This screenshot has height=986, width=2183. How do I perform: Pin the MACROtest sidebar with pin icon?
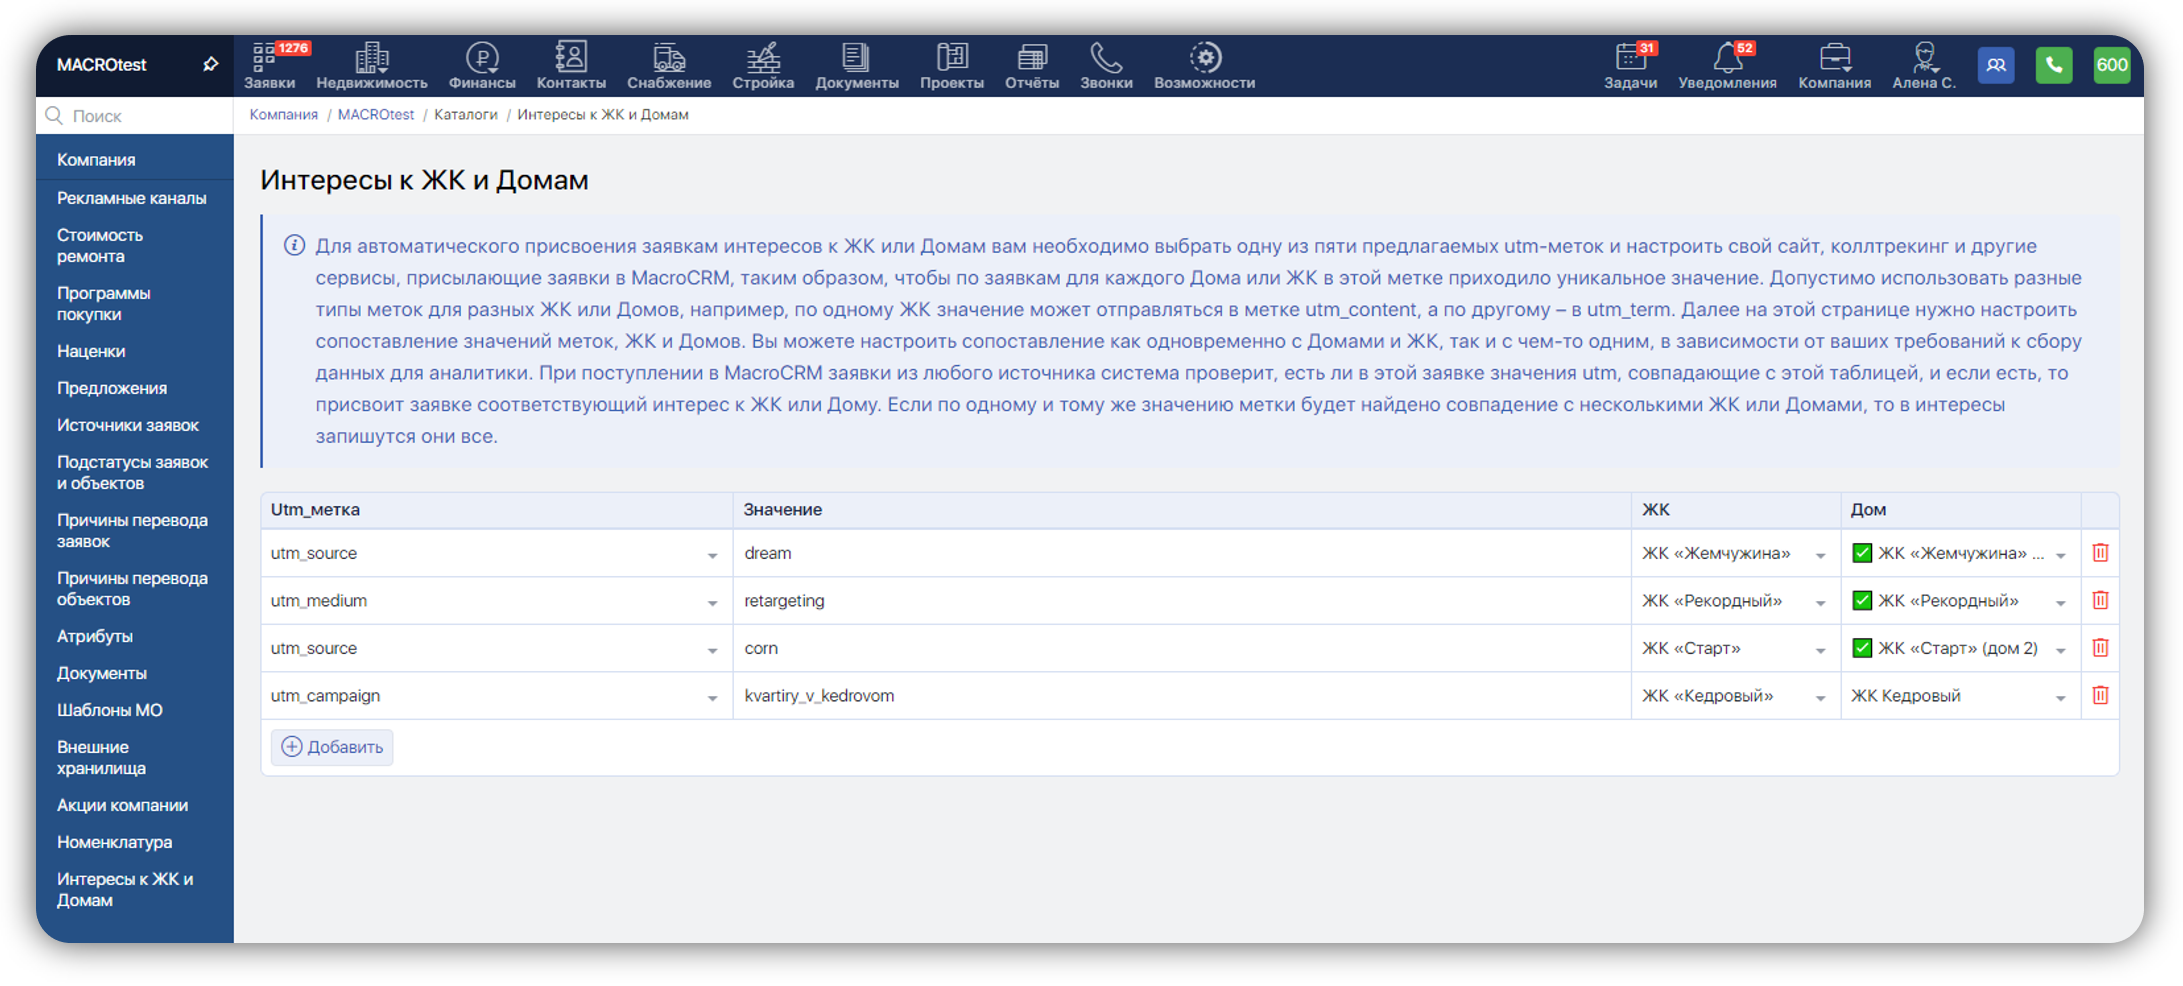coord(210,65)
